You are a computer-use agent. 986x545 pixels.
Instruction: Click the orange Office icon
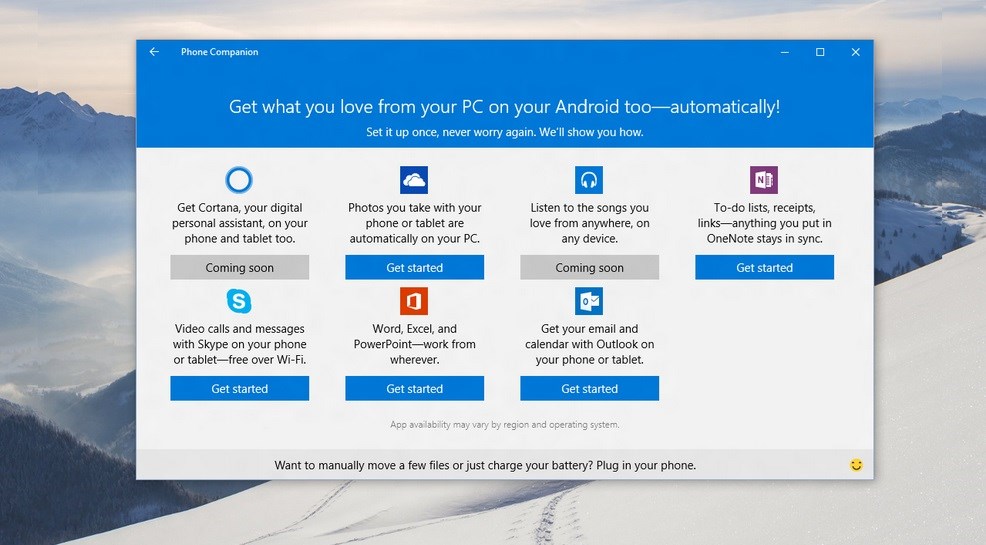coord(414,301)
